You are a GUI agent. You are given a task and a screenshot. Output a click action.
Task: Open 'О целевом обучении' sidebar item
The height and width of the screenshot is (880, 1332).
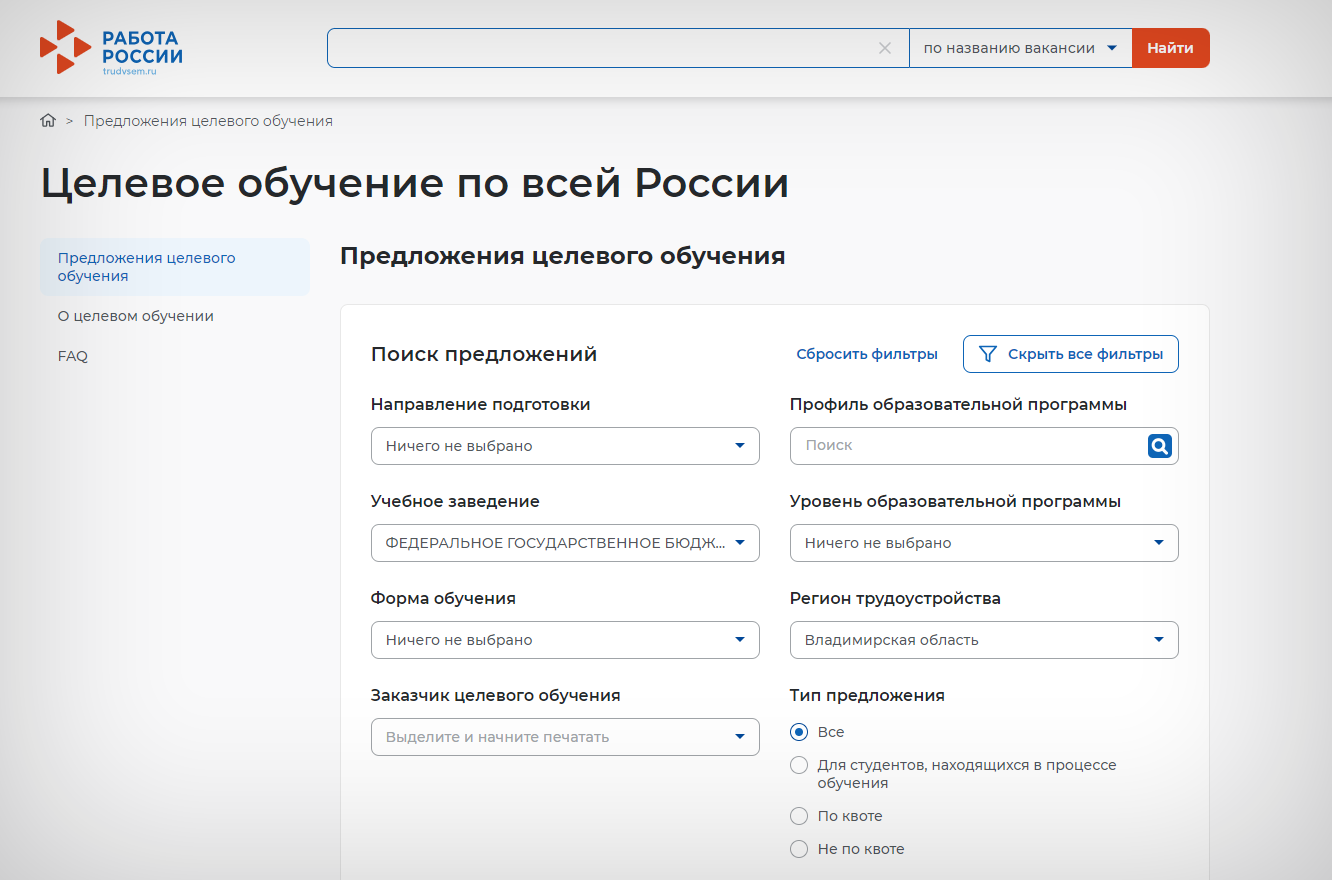(136, 316)
